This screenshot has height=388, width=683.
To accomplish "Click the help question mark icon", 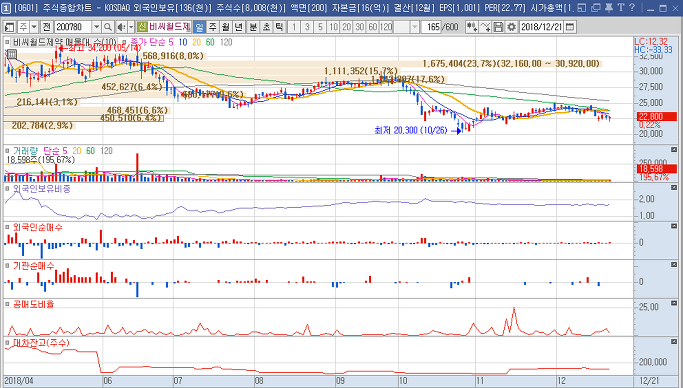I will 632,7.
